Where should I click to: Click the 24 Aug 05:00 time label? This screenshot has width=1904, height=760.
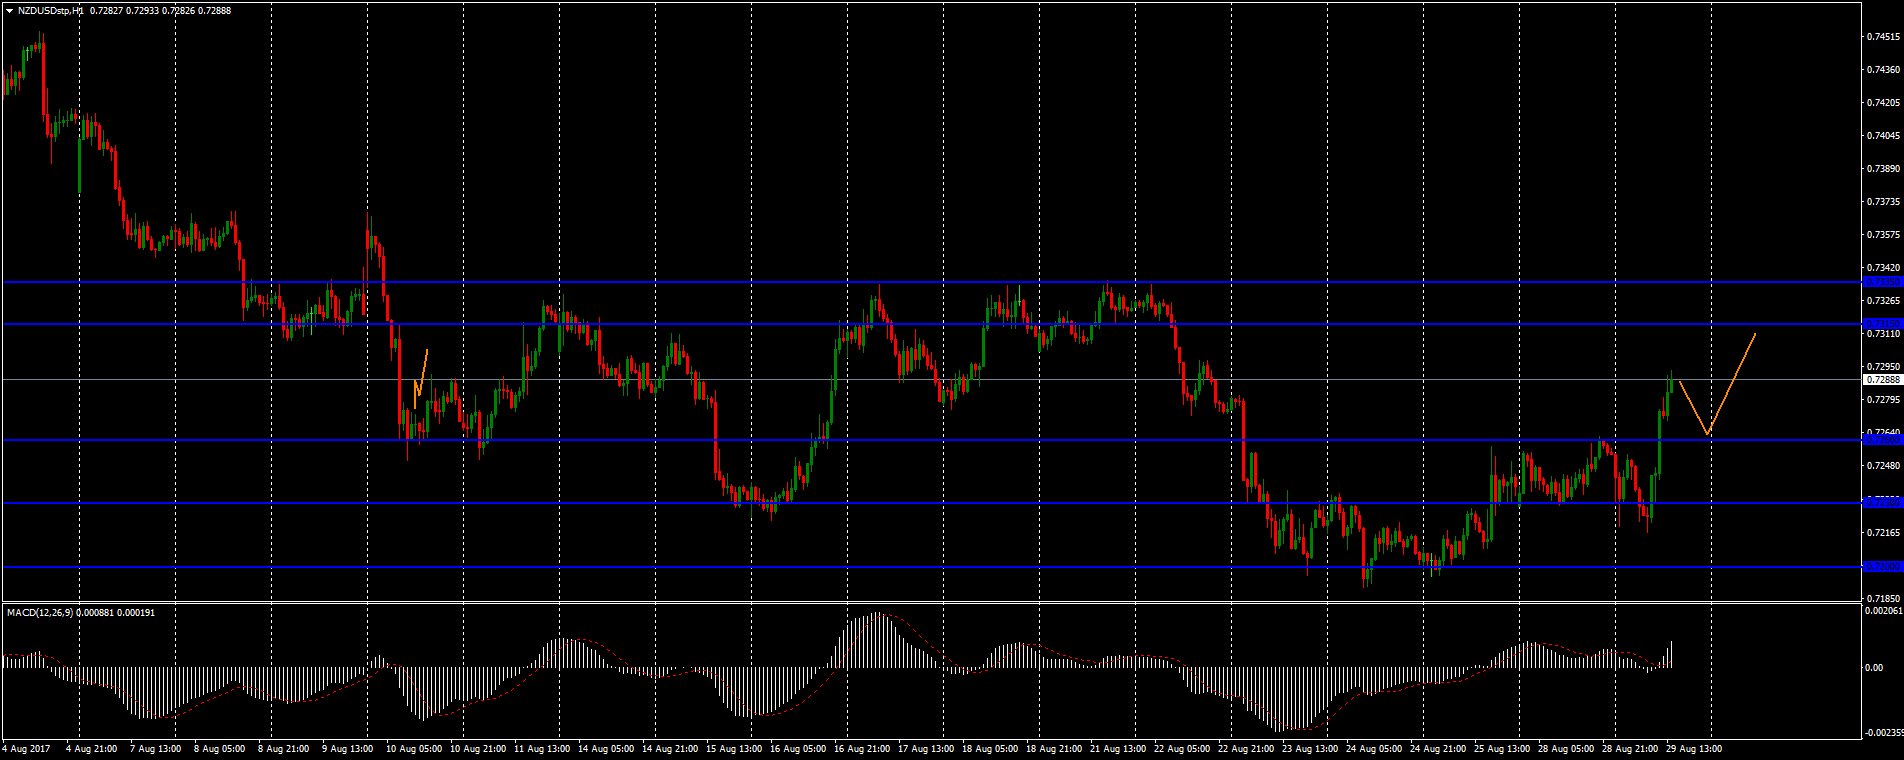coord(1374,748)
